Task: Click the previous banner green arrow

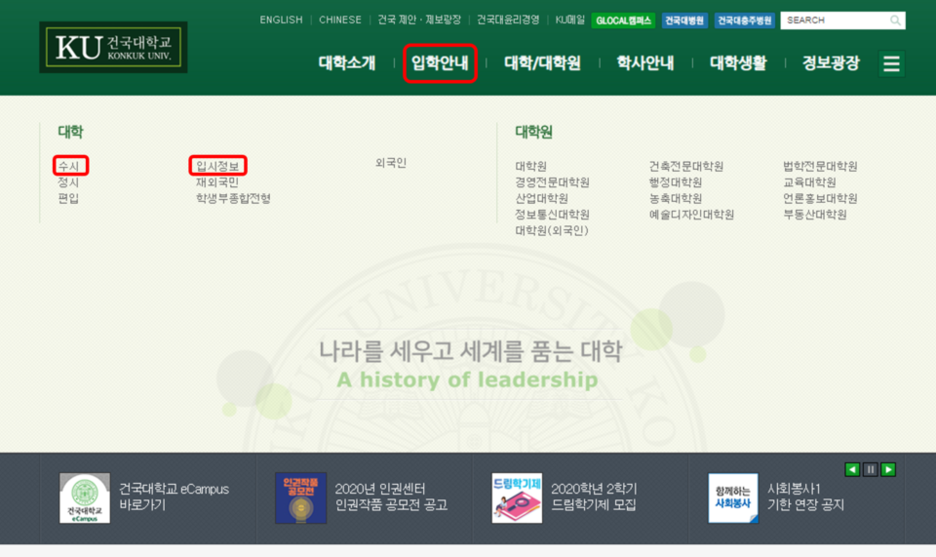Action: [852, 470]
